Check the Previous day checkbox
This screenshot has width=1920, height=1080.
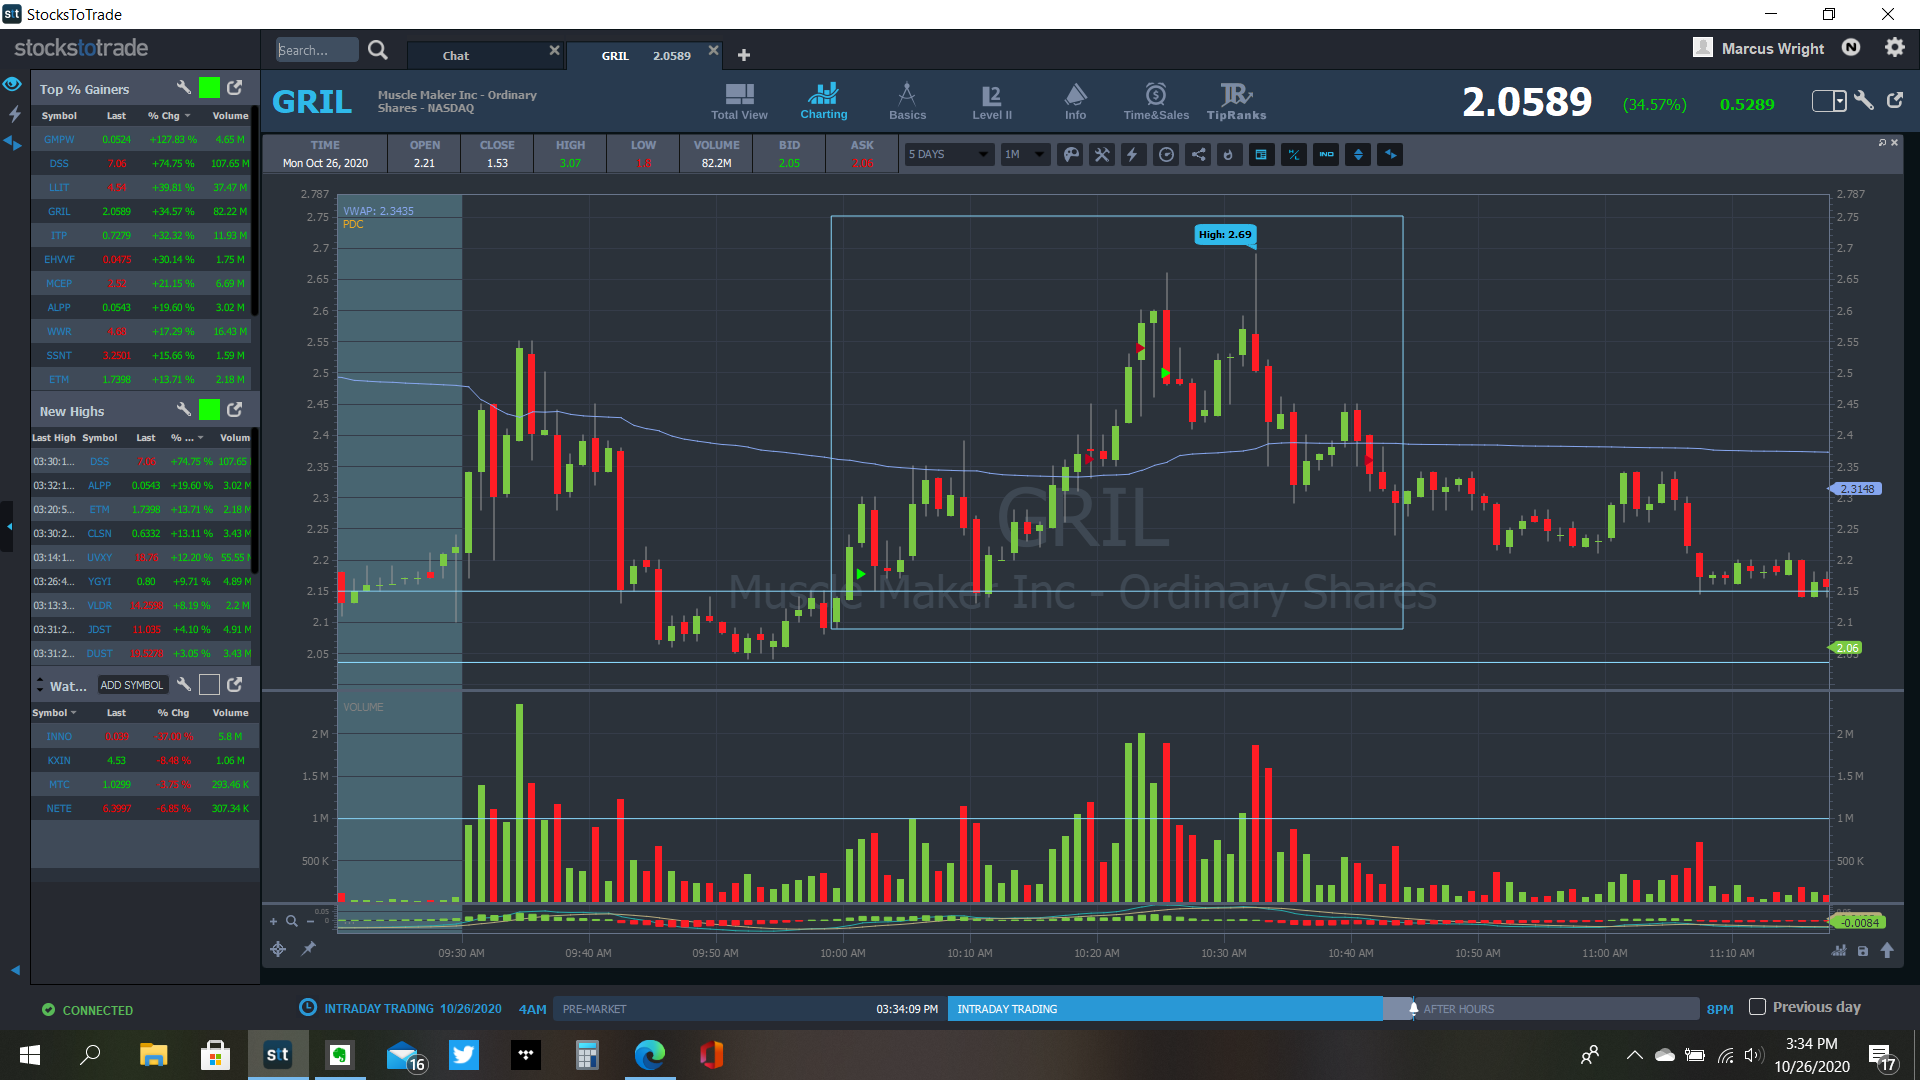(1757, 1007)
